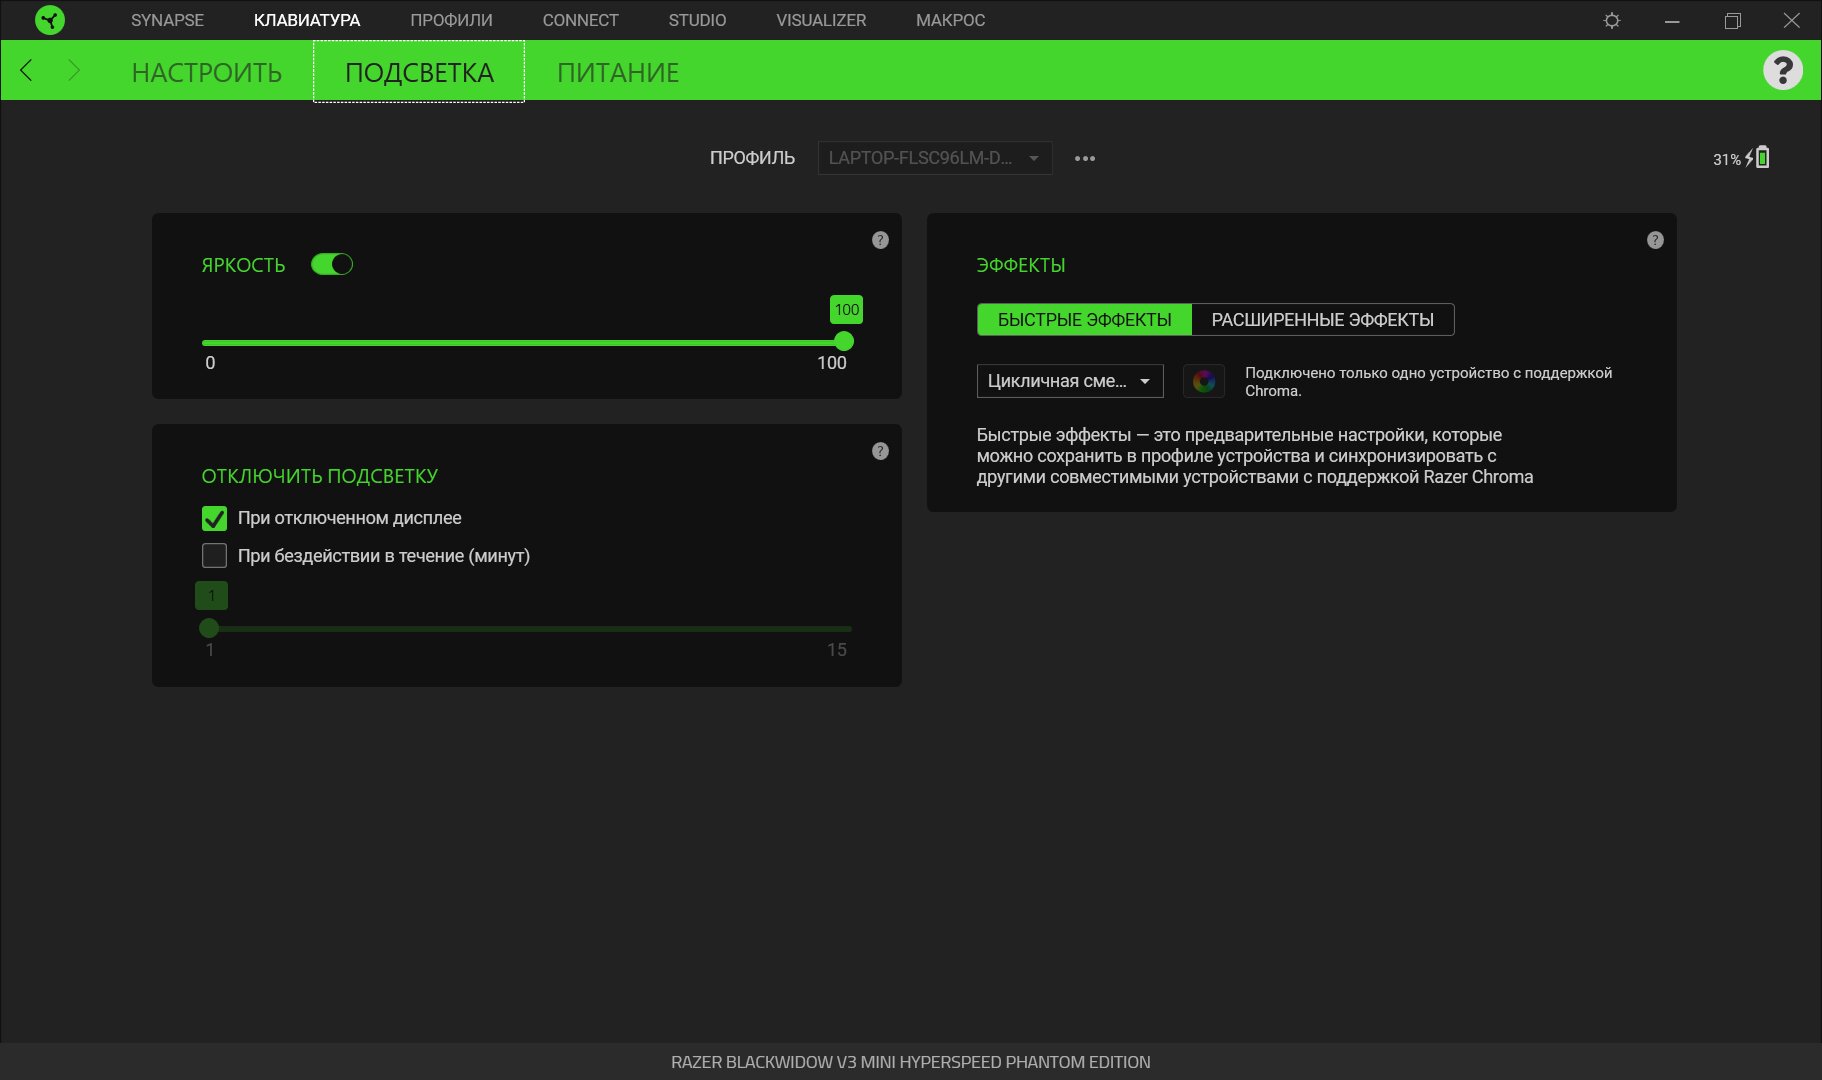Click the ЯРКОСТЬ heading

243,265
